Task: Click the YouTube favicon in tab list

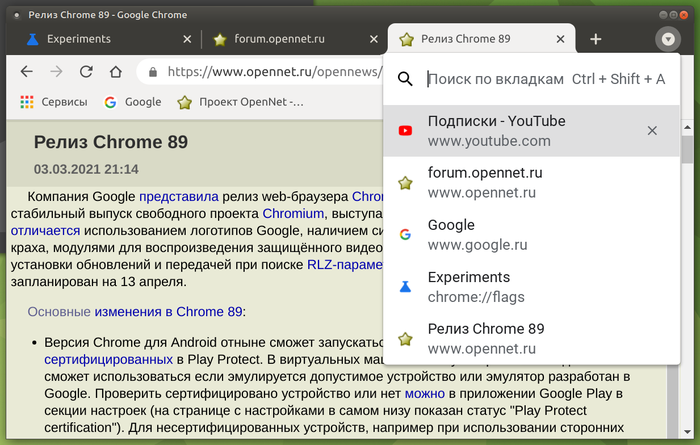Action: pos(405,131)
